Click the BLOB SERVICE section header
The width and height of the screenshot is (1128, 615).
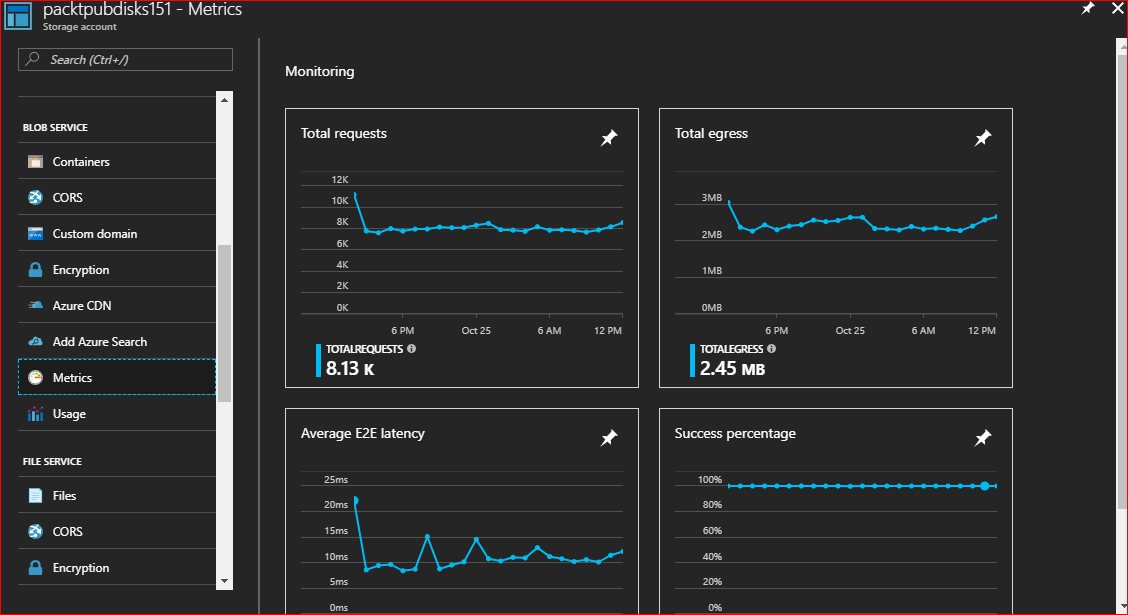coord(55,127)
